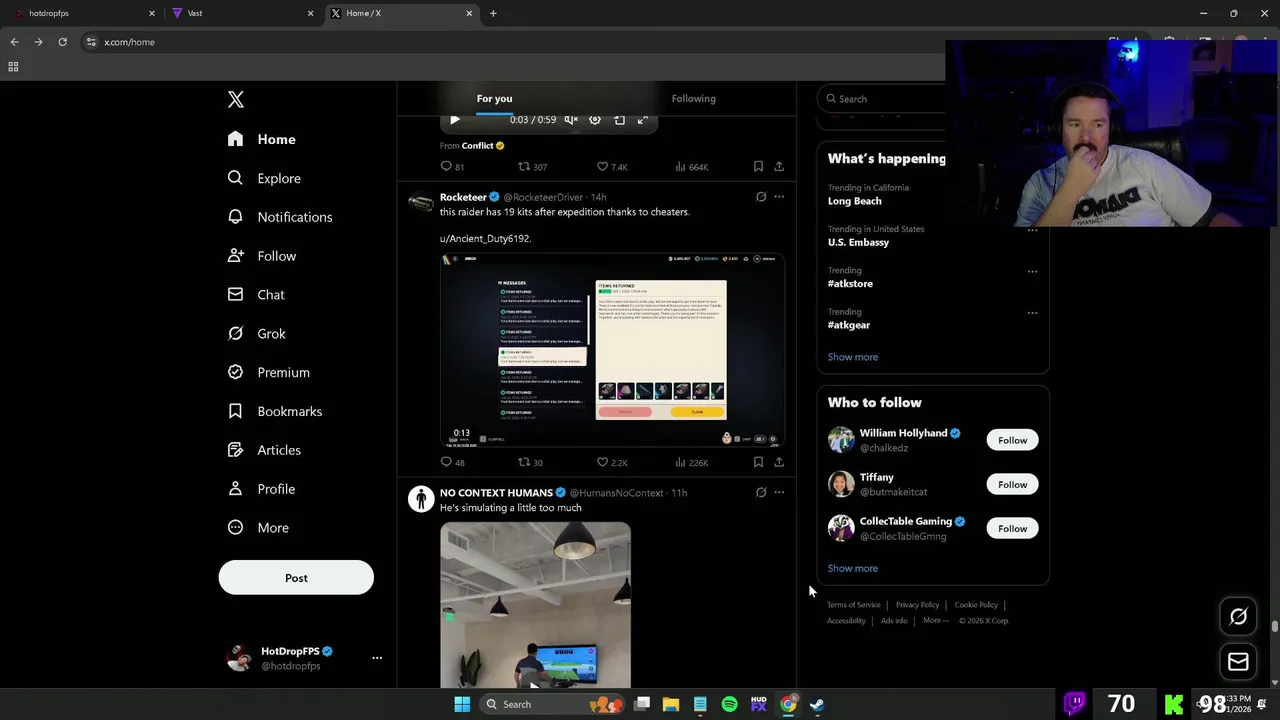
Task: Click the Post button
Action: (296, 578)
